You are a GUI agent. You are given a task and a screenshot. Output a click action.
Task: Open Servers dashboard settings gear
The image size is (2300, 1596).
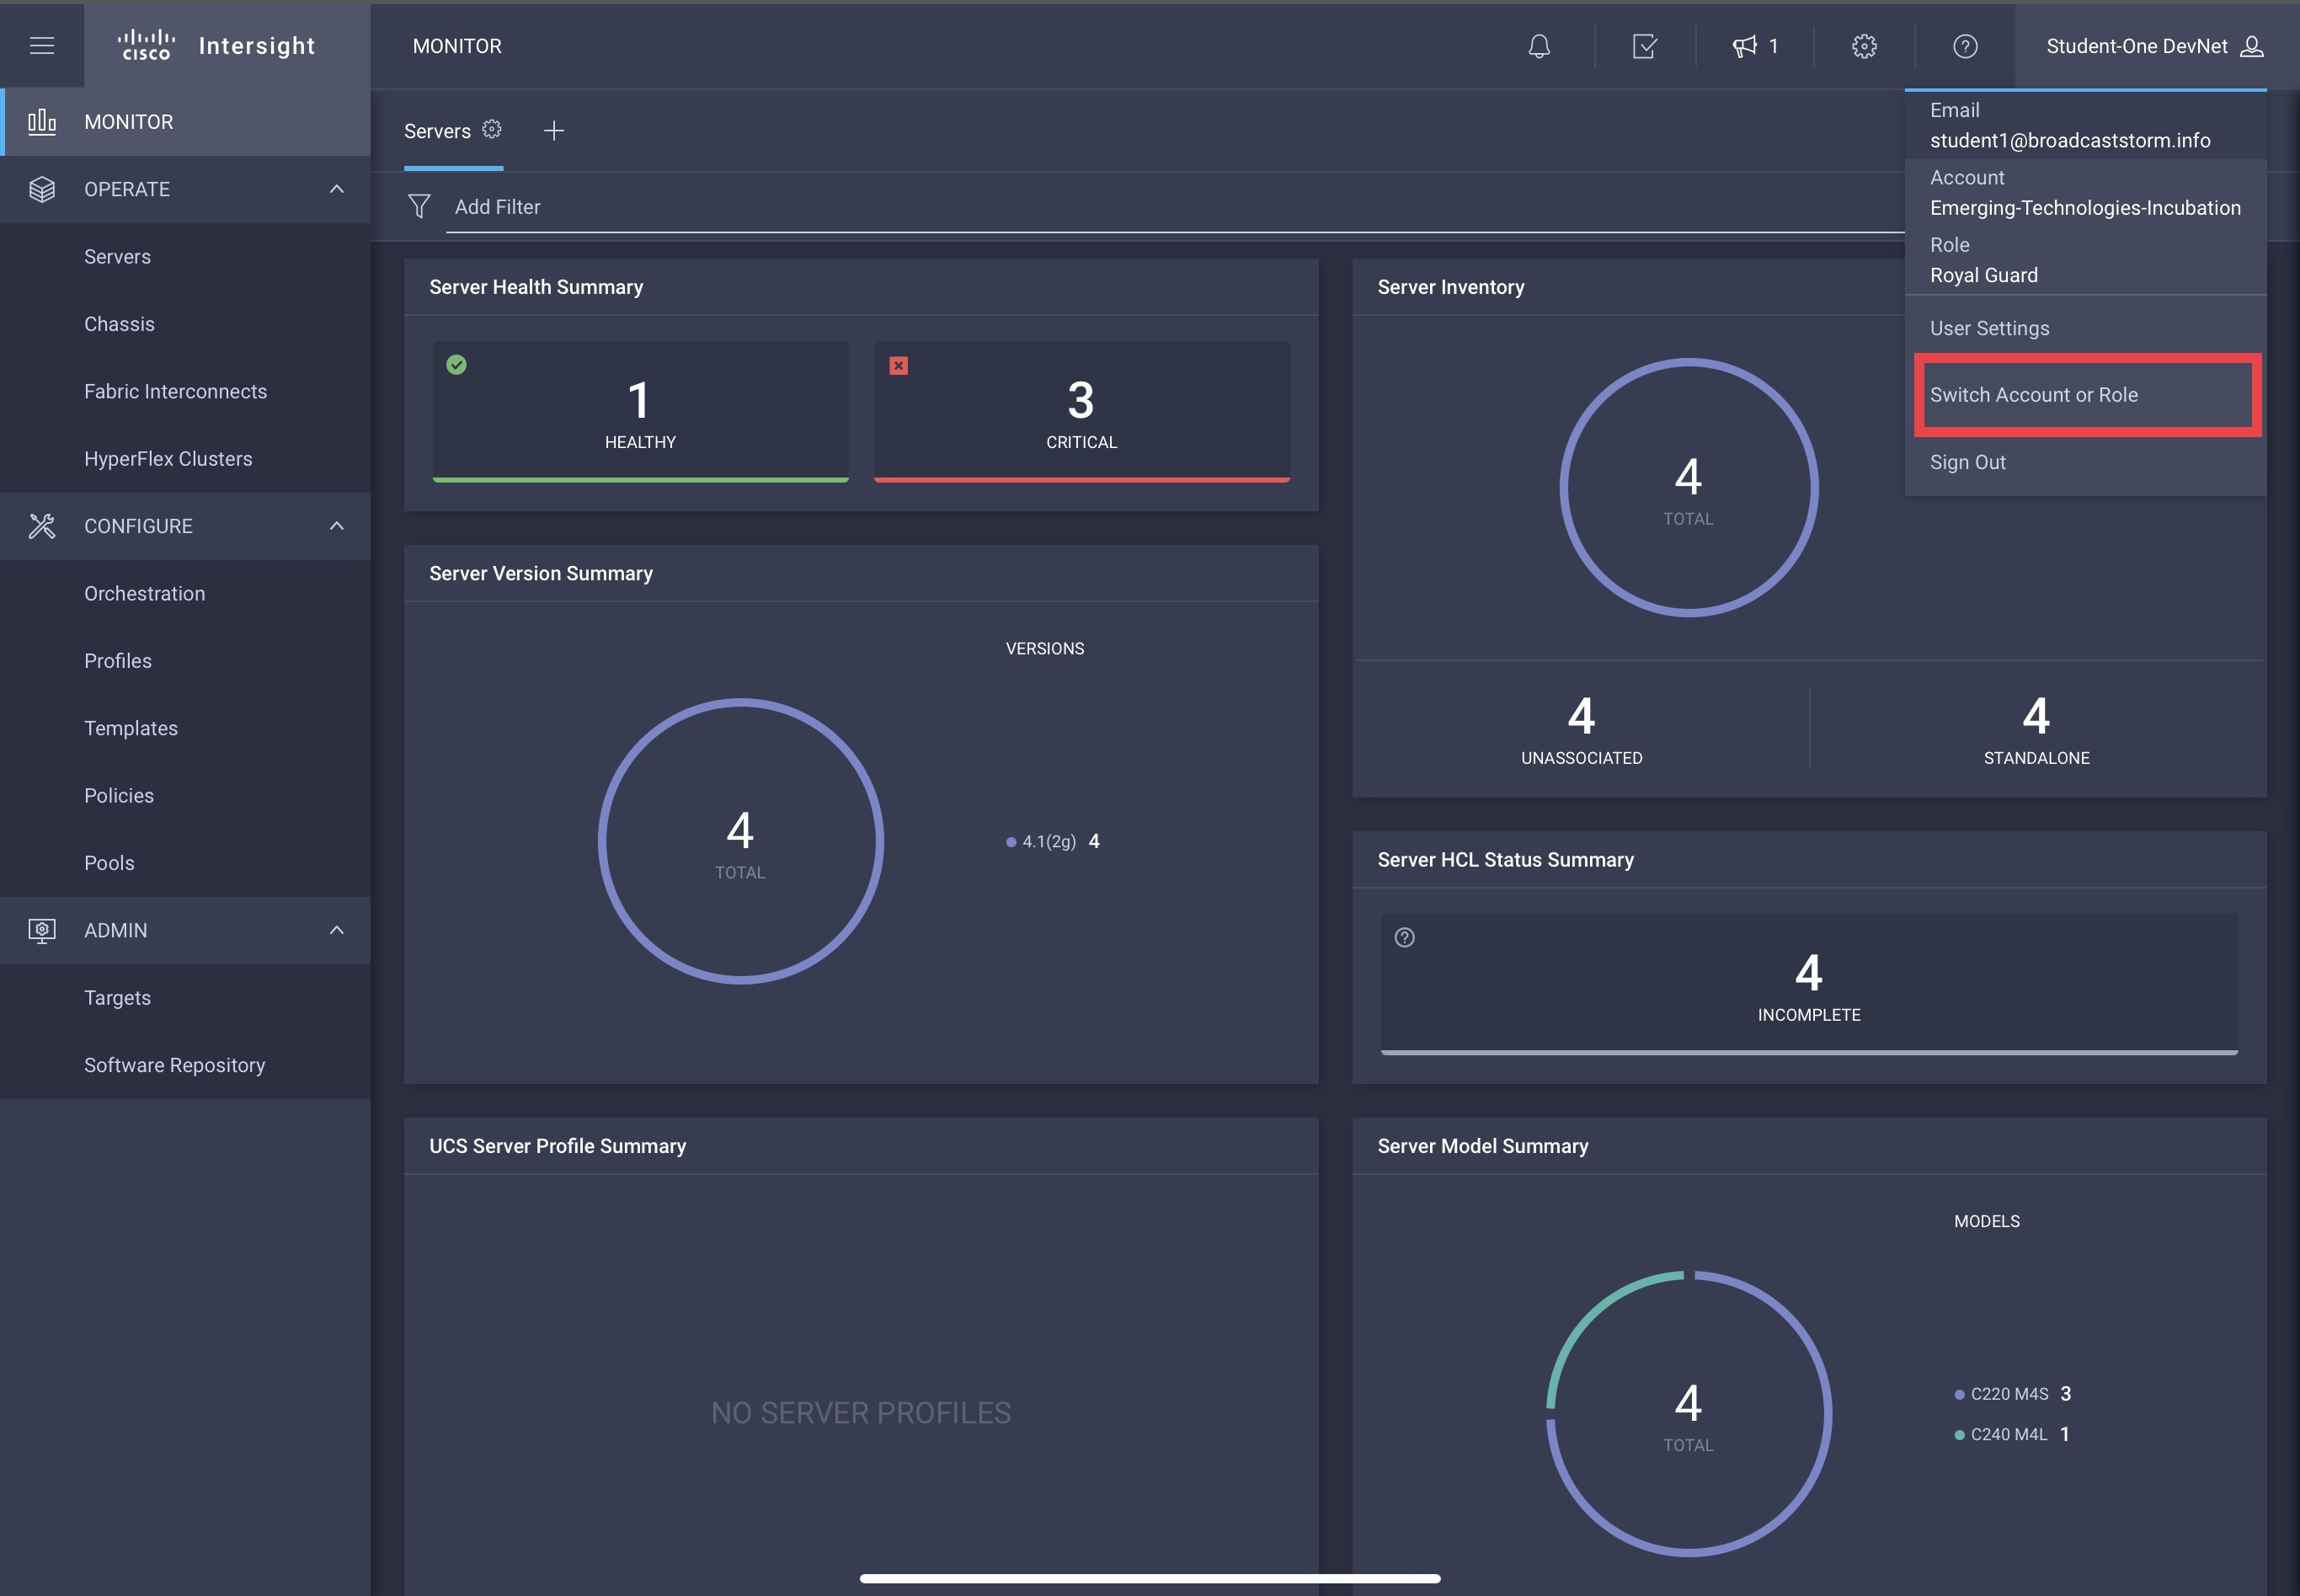(x=491, y=129)
